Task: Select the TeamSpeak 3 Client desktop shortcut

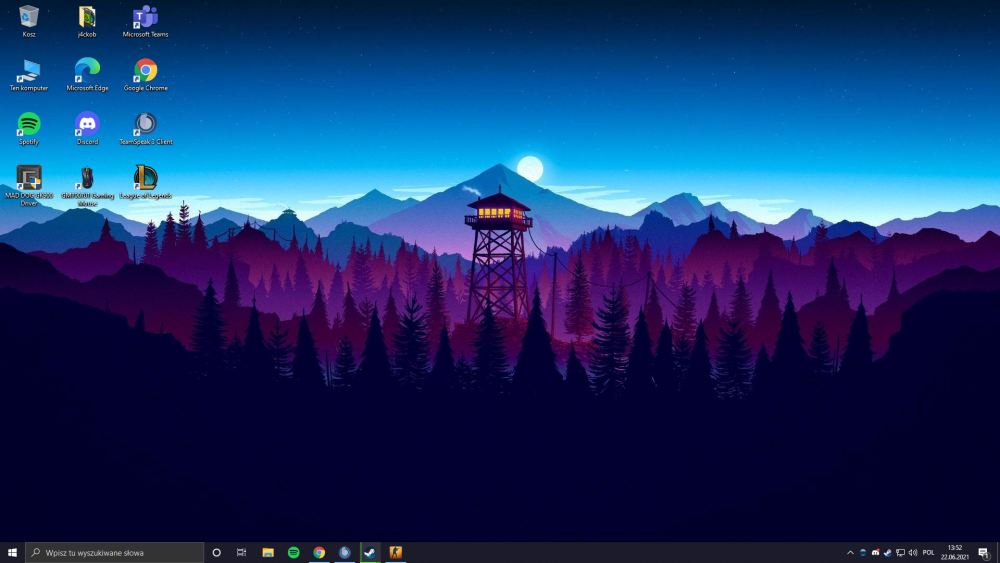Action: tap(145, 129)
